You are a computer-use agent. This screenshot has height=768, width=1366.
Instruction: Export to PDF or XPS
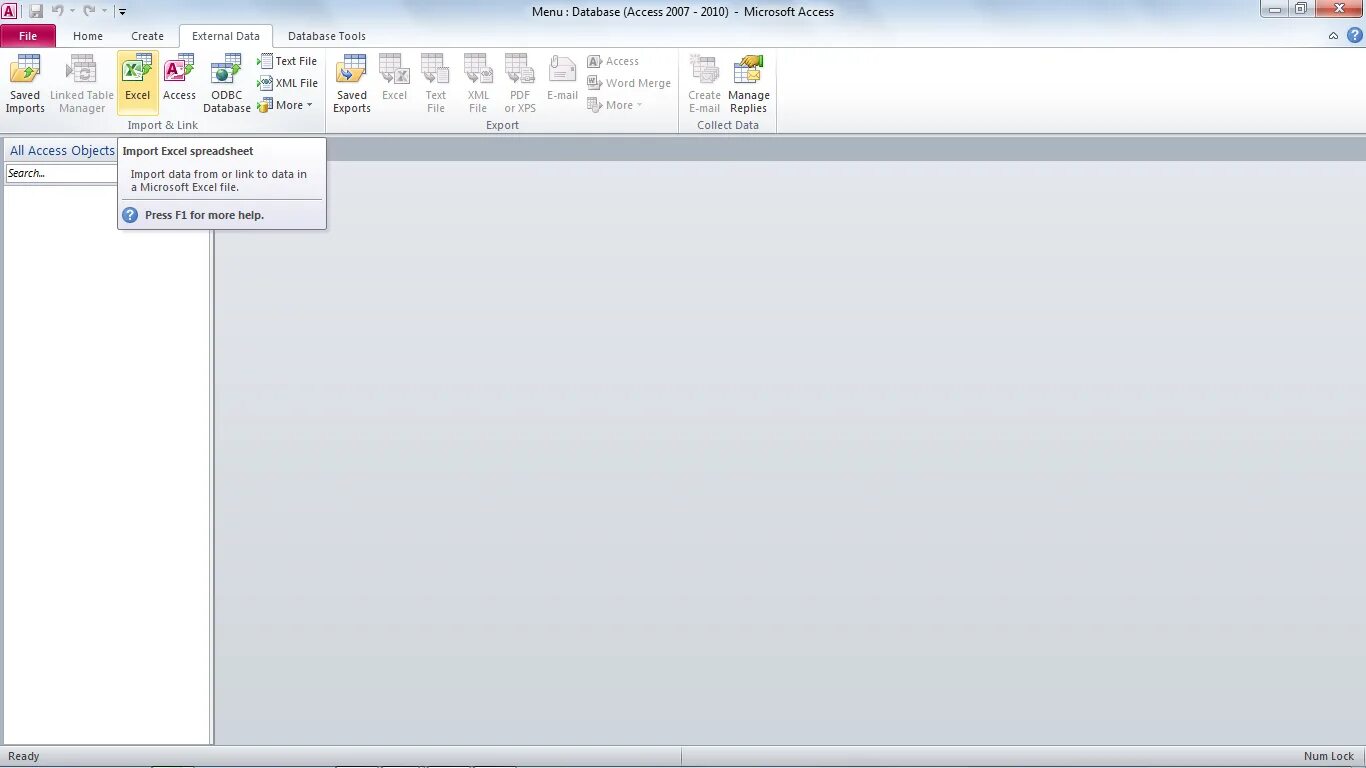click(520, 84)
